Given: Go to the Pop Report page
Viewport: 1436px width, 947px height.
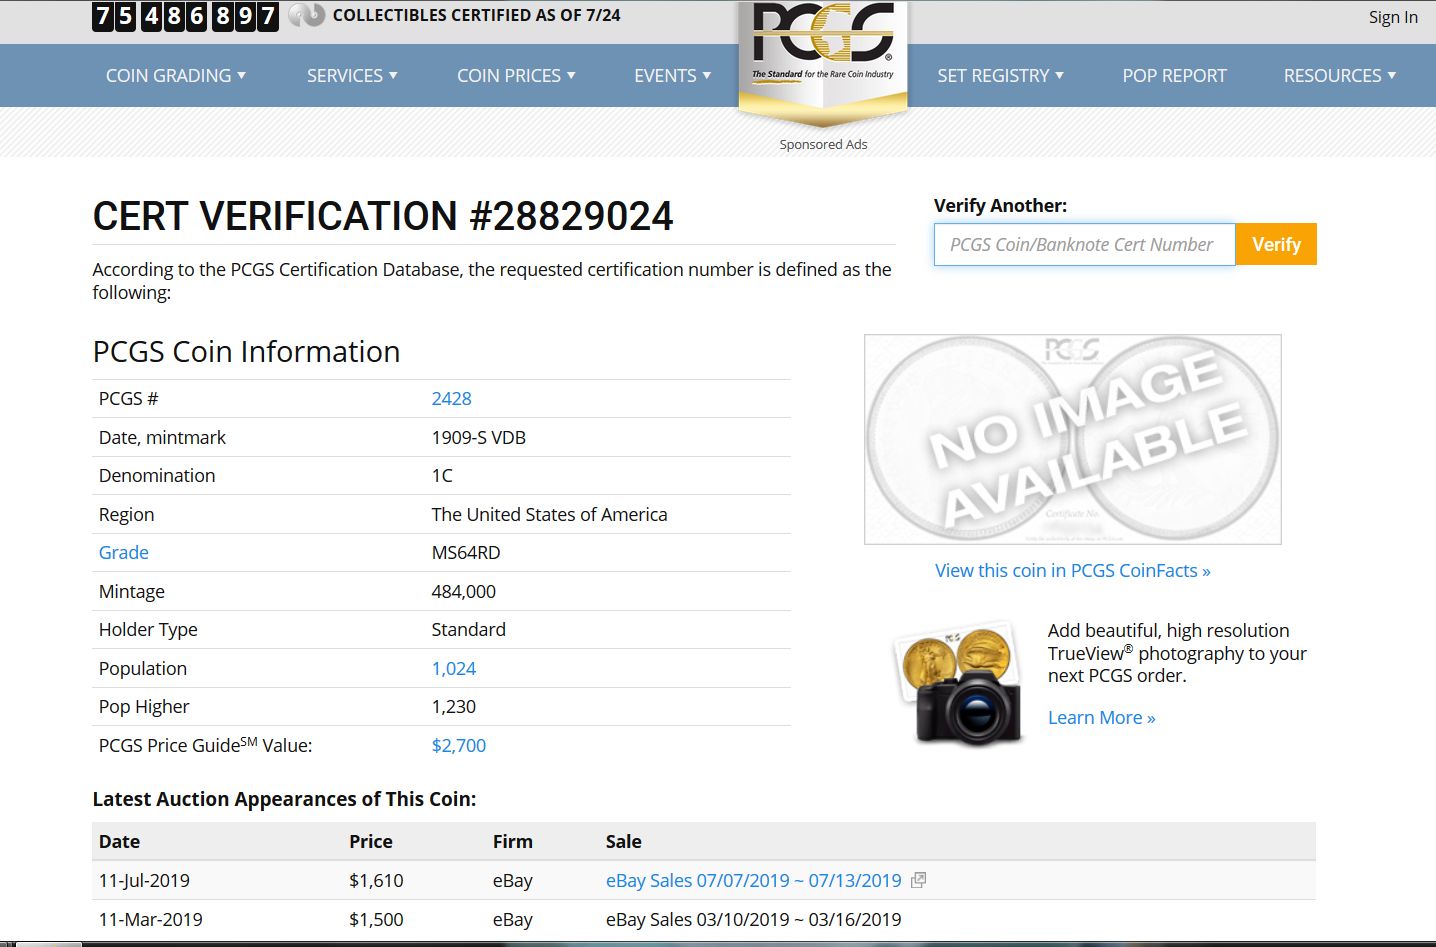Looking at the screenshot, I should pos(1174,76).
